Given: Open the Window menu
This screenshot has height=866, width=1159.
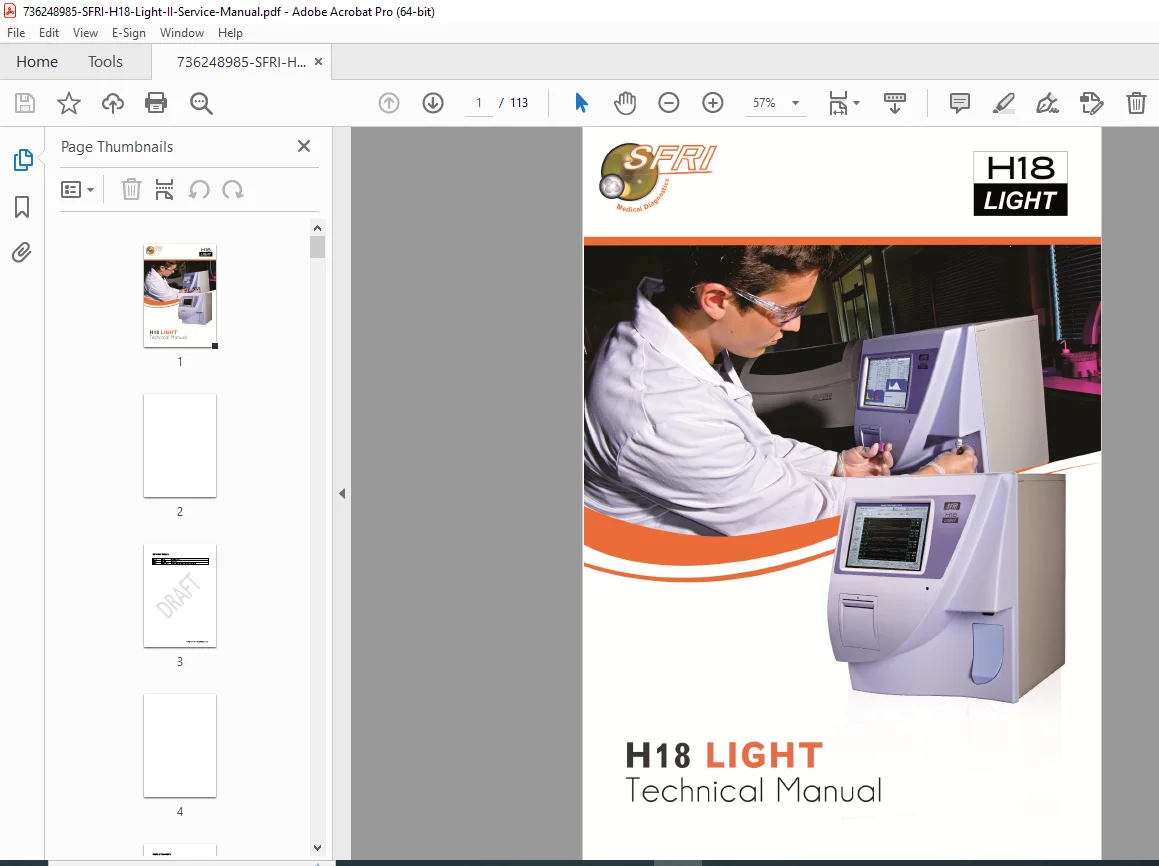Looking at the screenshot, I should coord(182,33).
